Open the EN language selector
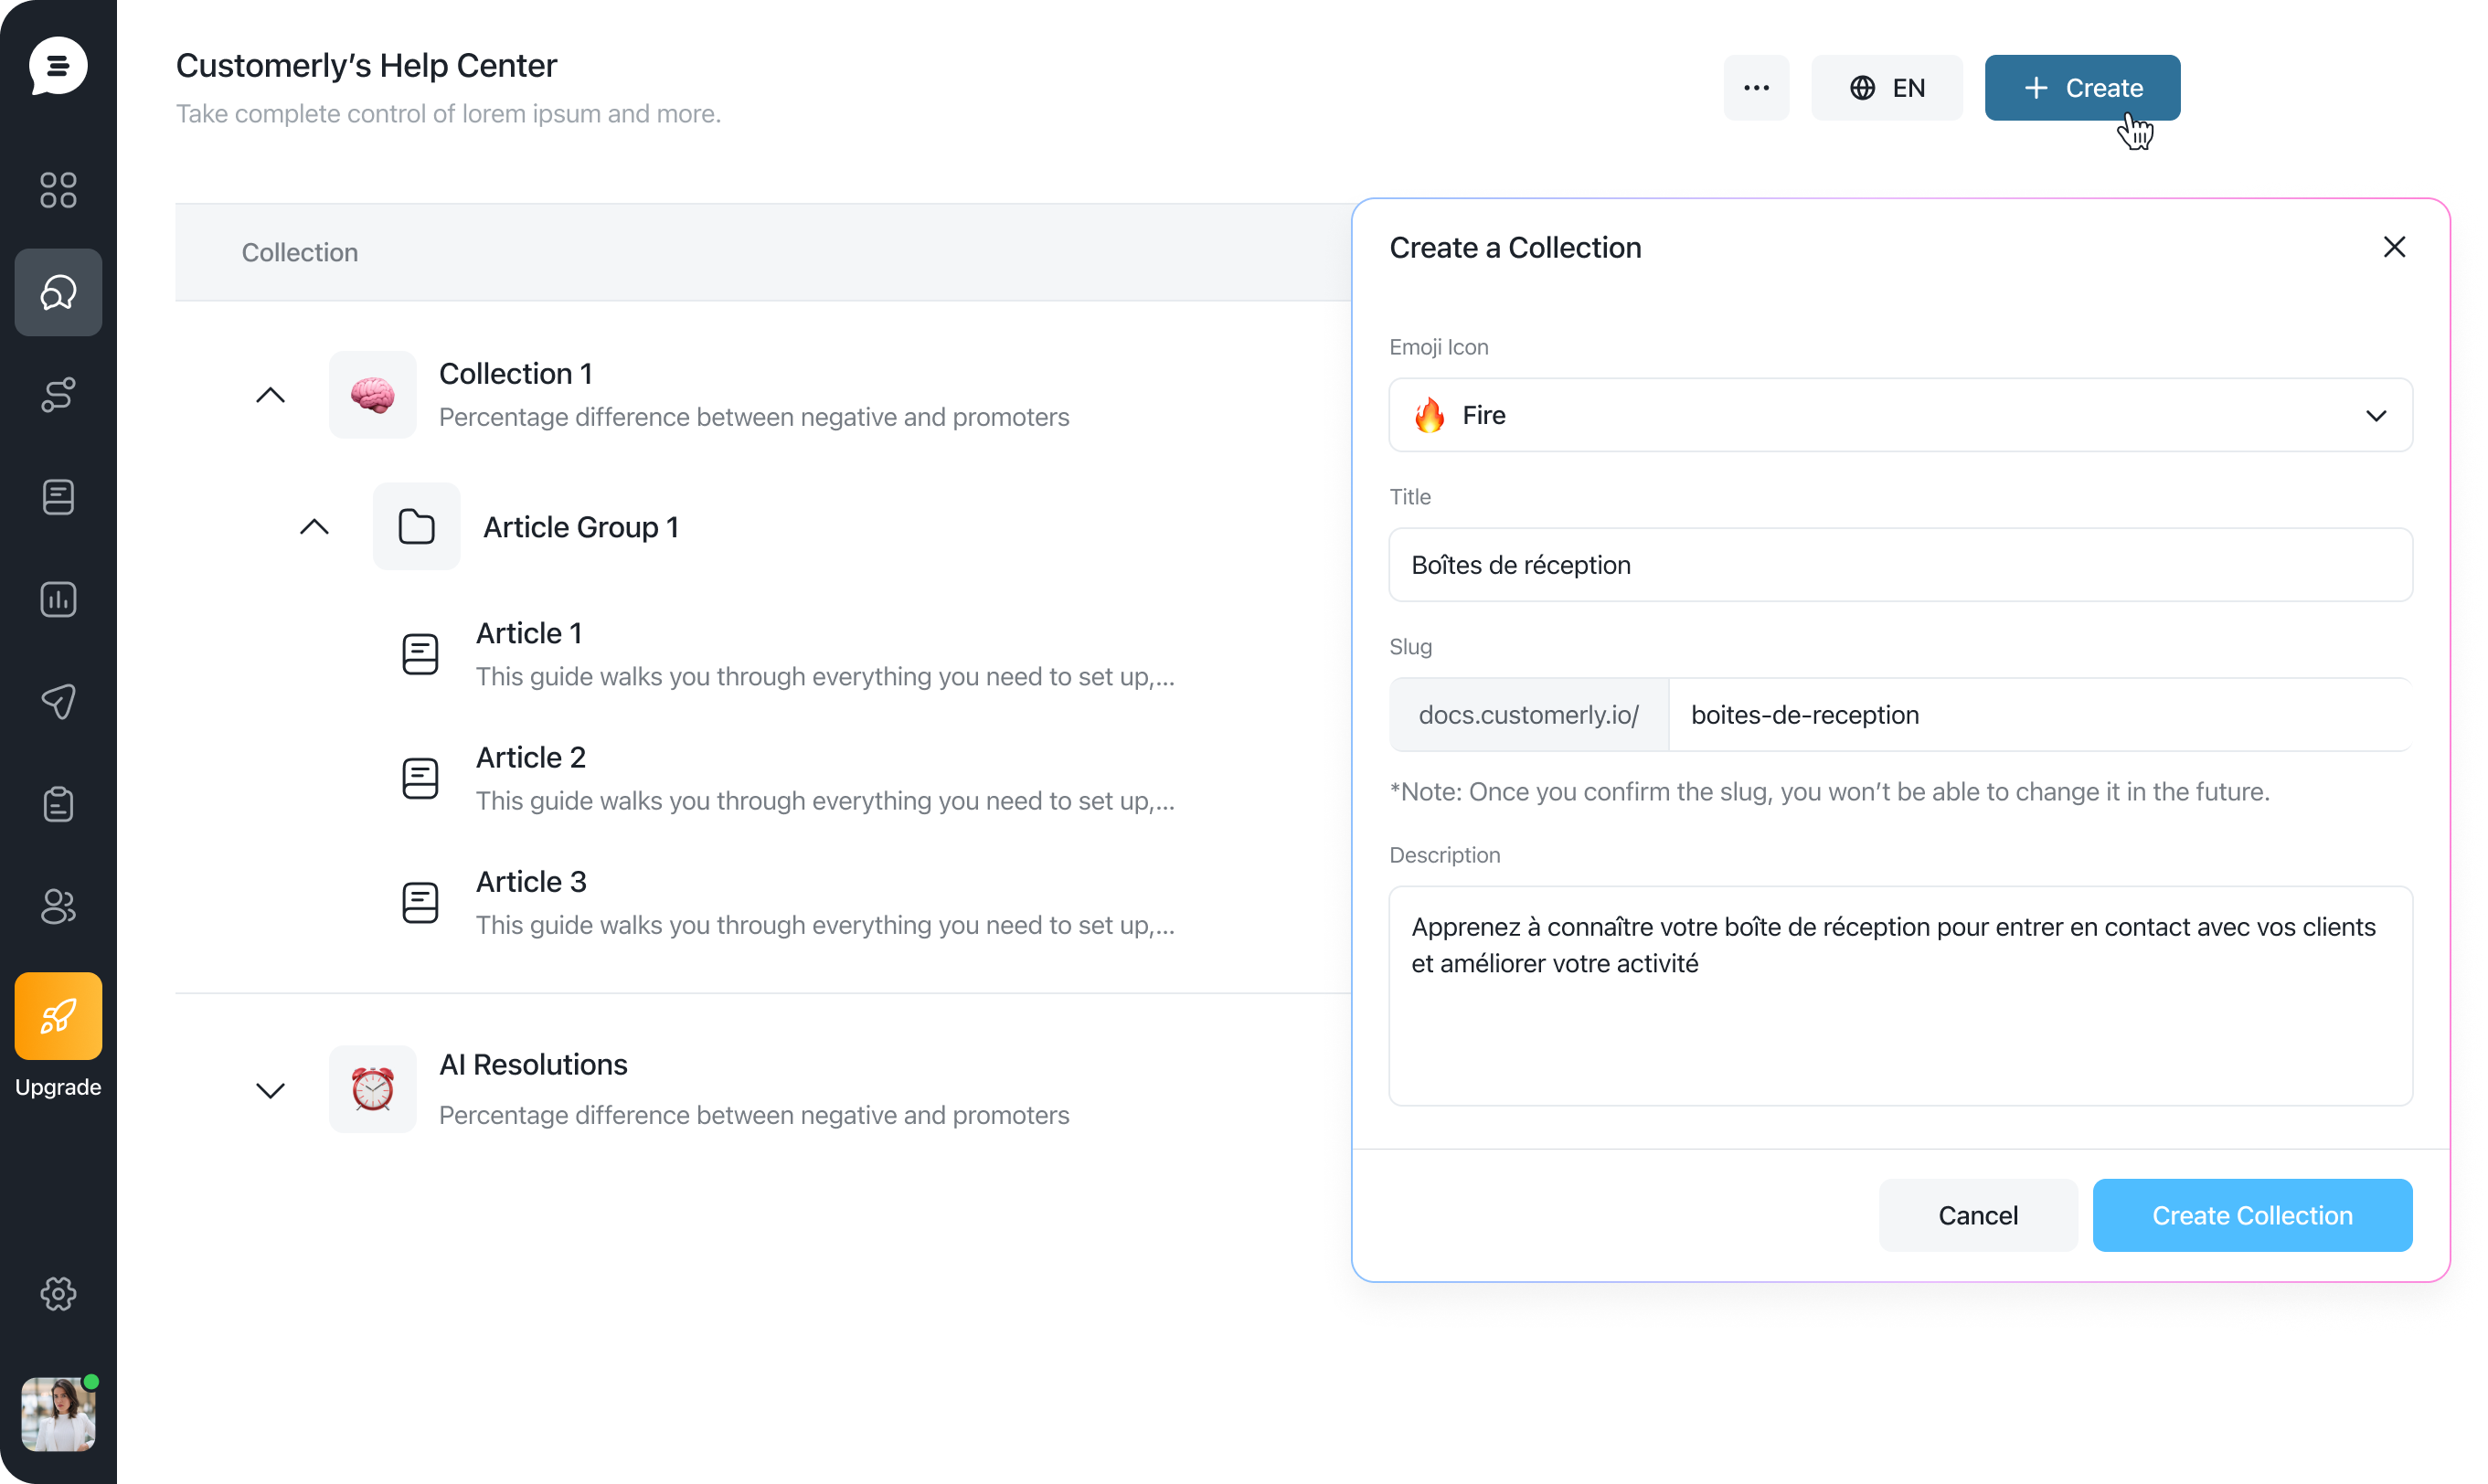The height and width of the screenshot is (1484, 2488). pos(1886,88)
